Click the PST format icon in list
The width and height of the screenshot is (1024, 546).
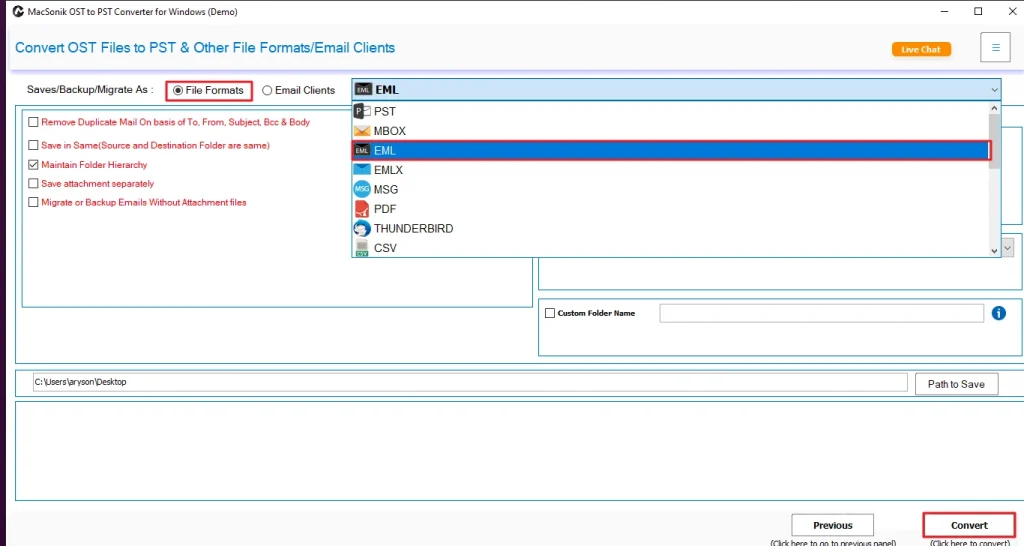pyautogui.click(x=362, y=111)
